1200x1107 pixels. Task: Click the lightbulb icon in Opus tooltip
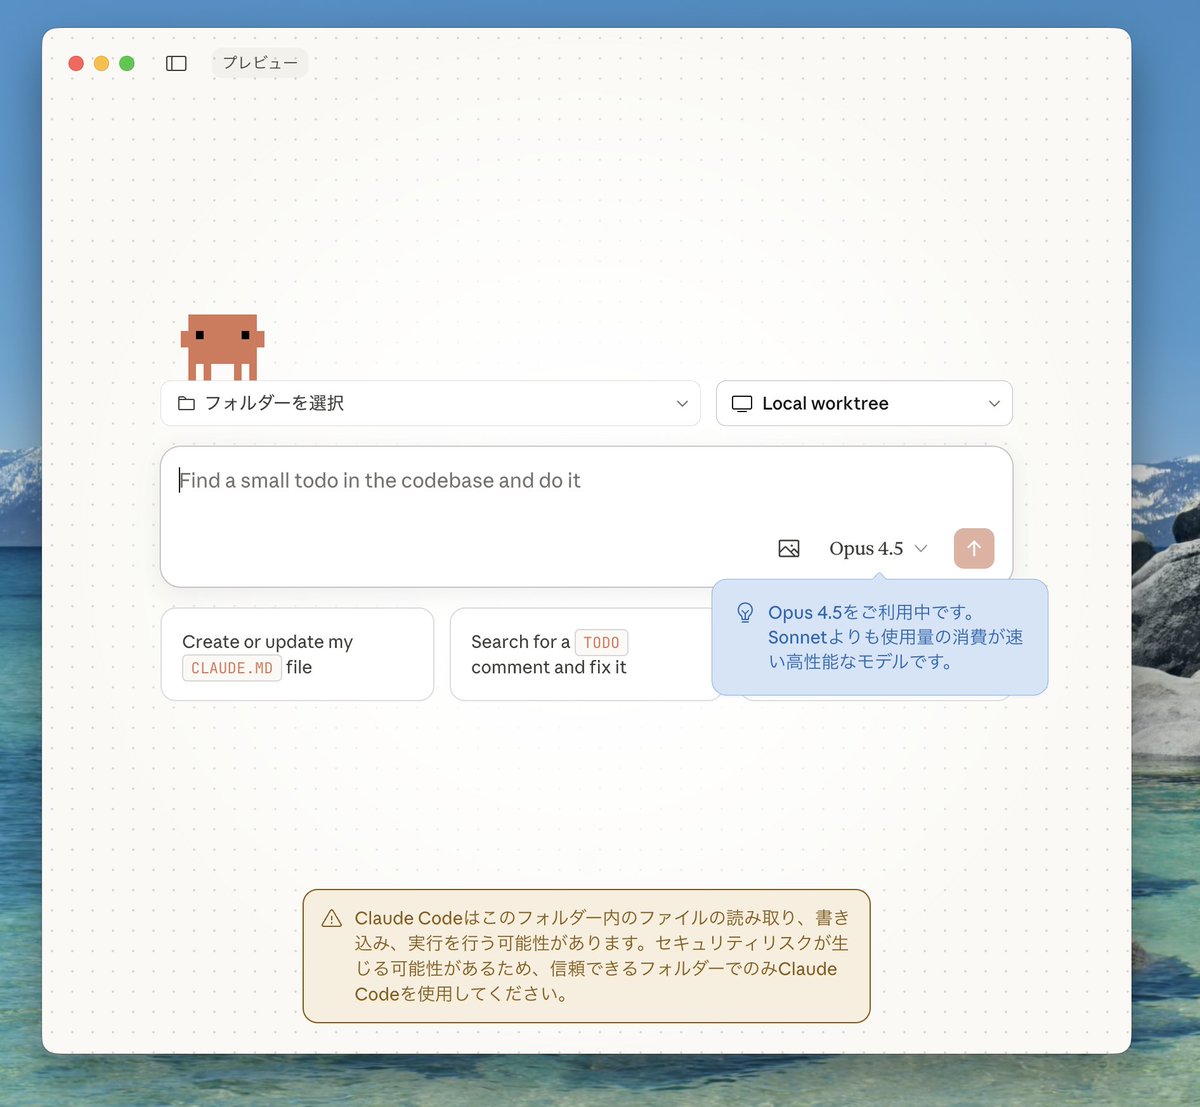point(745,612)
